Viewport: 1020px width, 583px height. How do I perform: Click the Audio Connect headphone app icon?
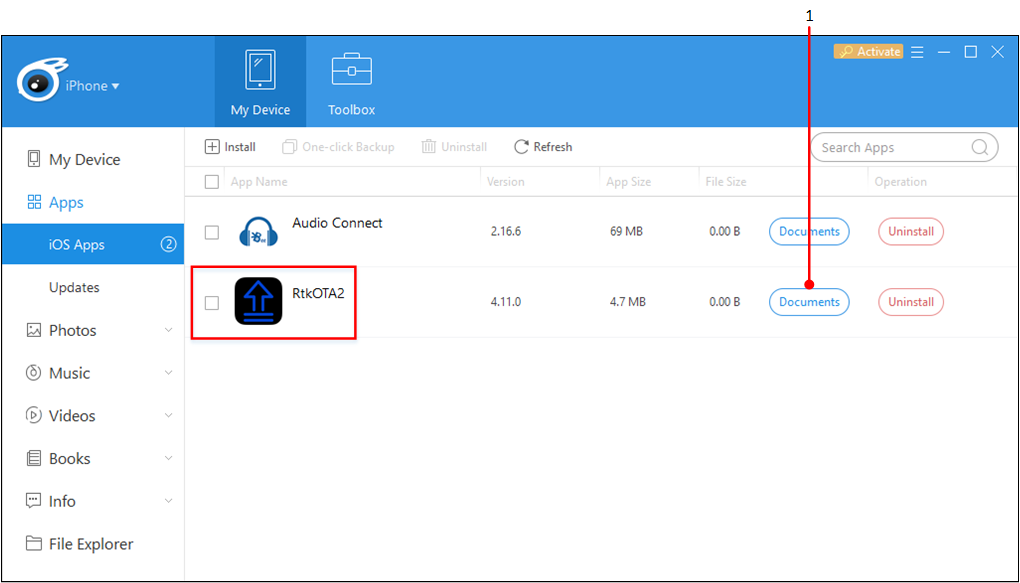click(258, 232)
